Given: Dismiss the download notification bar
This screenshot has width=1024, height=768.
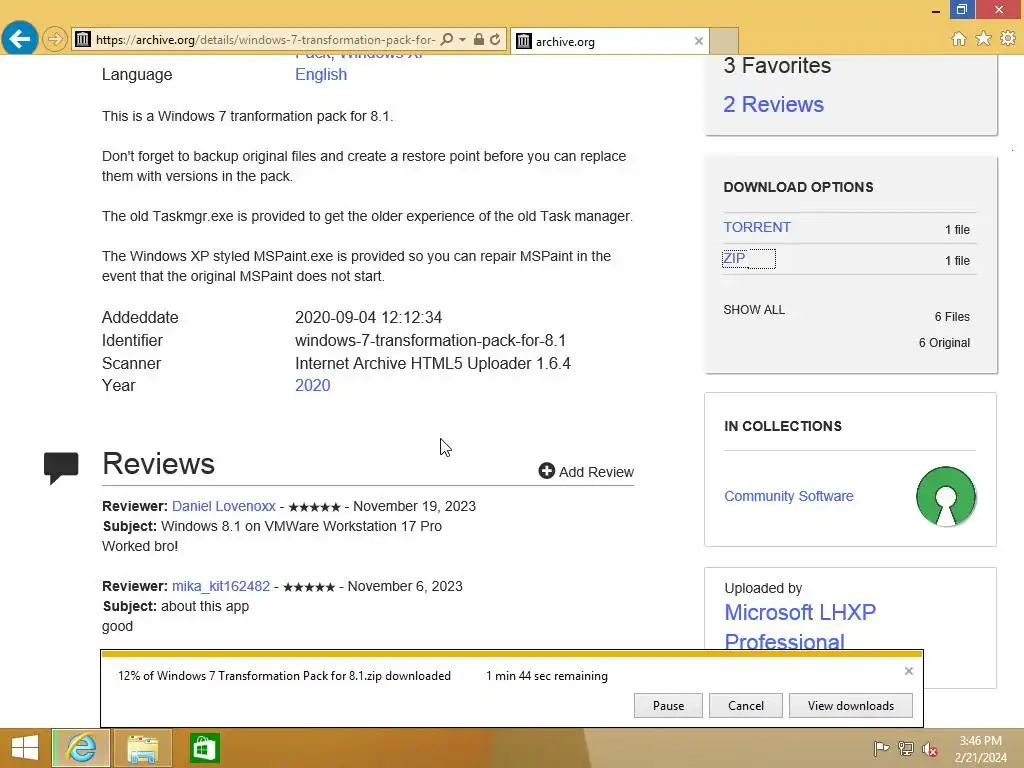Looking at the screenshot, I should [908, 671].
